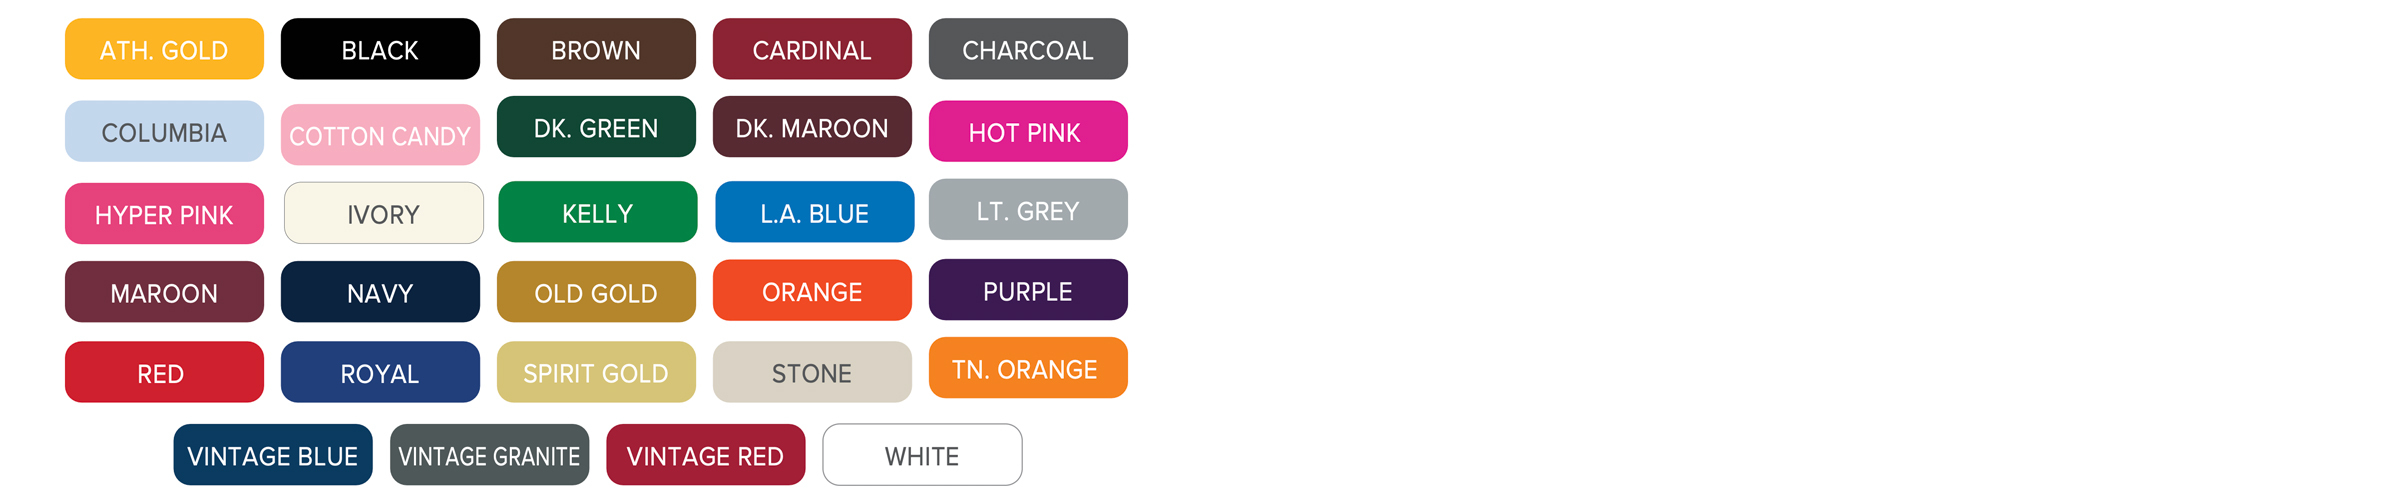Choose the Vintage Granite swatch

pos(489,455)
